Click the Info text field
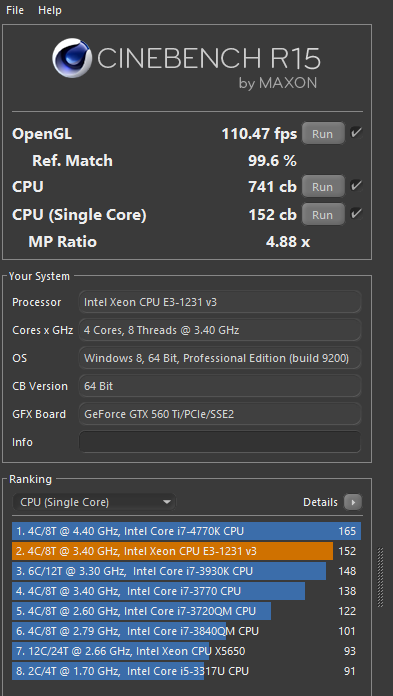This screenshot has height=696, width=393. 220,442
